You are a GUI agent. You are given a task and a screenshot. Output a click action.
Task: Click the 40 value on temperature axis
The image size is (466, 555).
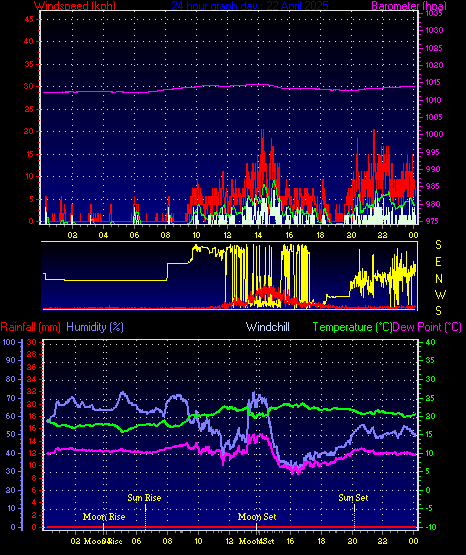coord(431,342)
